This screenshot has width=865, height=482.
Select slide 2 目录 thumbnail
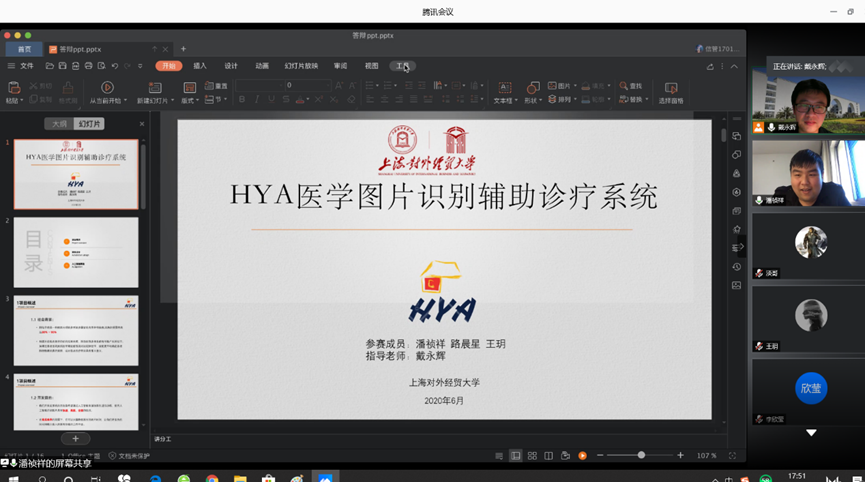tap(76, 252)
